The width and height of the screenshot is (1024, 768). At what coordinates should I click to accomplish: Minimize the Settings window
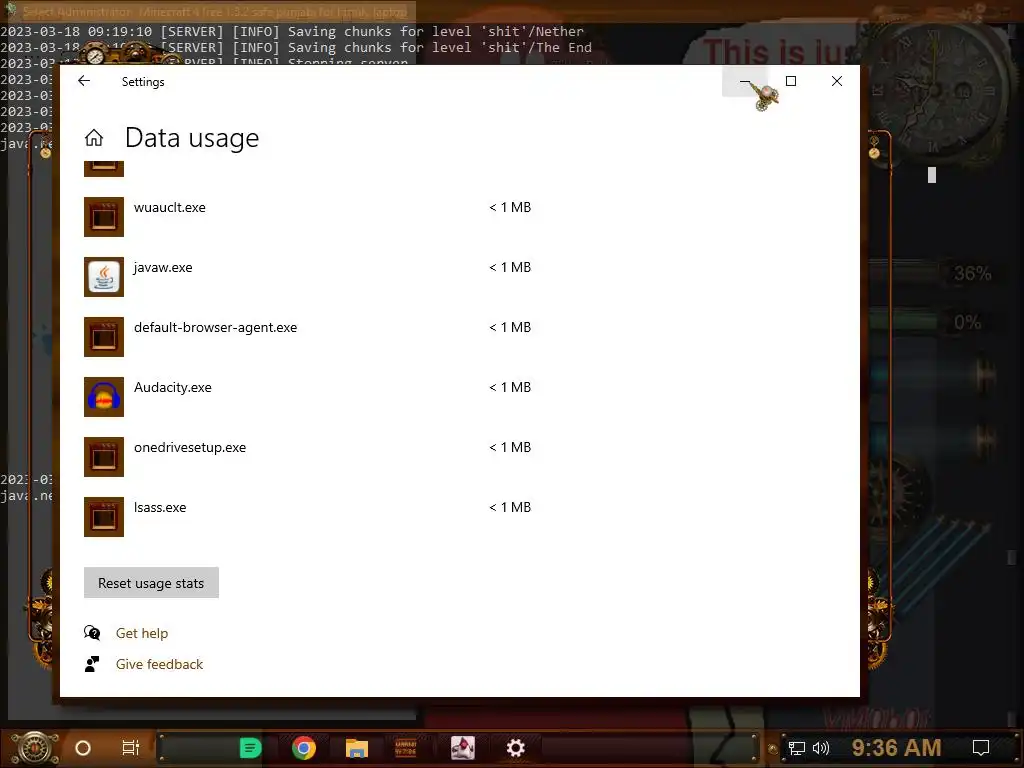745,81
